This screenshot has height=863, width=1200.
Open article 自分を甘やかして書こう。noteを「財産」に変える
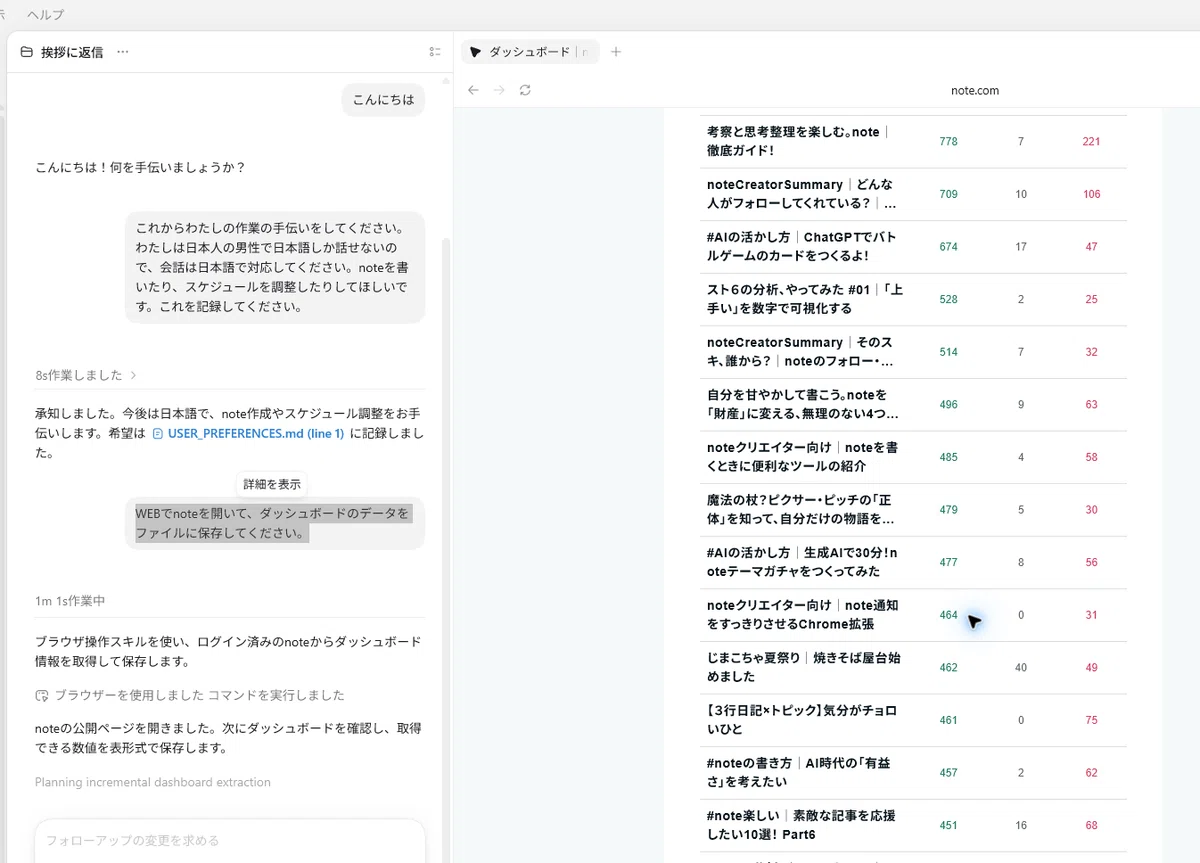[x=802, y=404]
